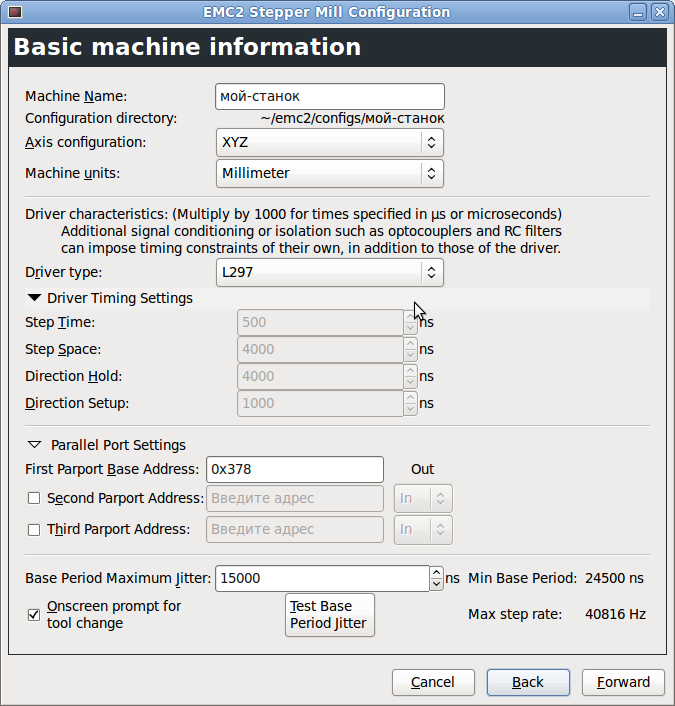This screenshot has width=675, height=706.
Task: Increase Direction Hold with up arrow
Action: click(410, 370)
